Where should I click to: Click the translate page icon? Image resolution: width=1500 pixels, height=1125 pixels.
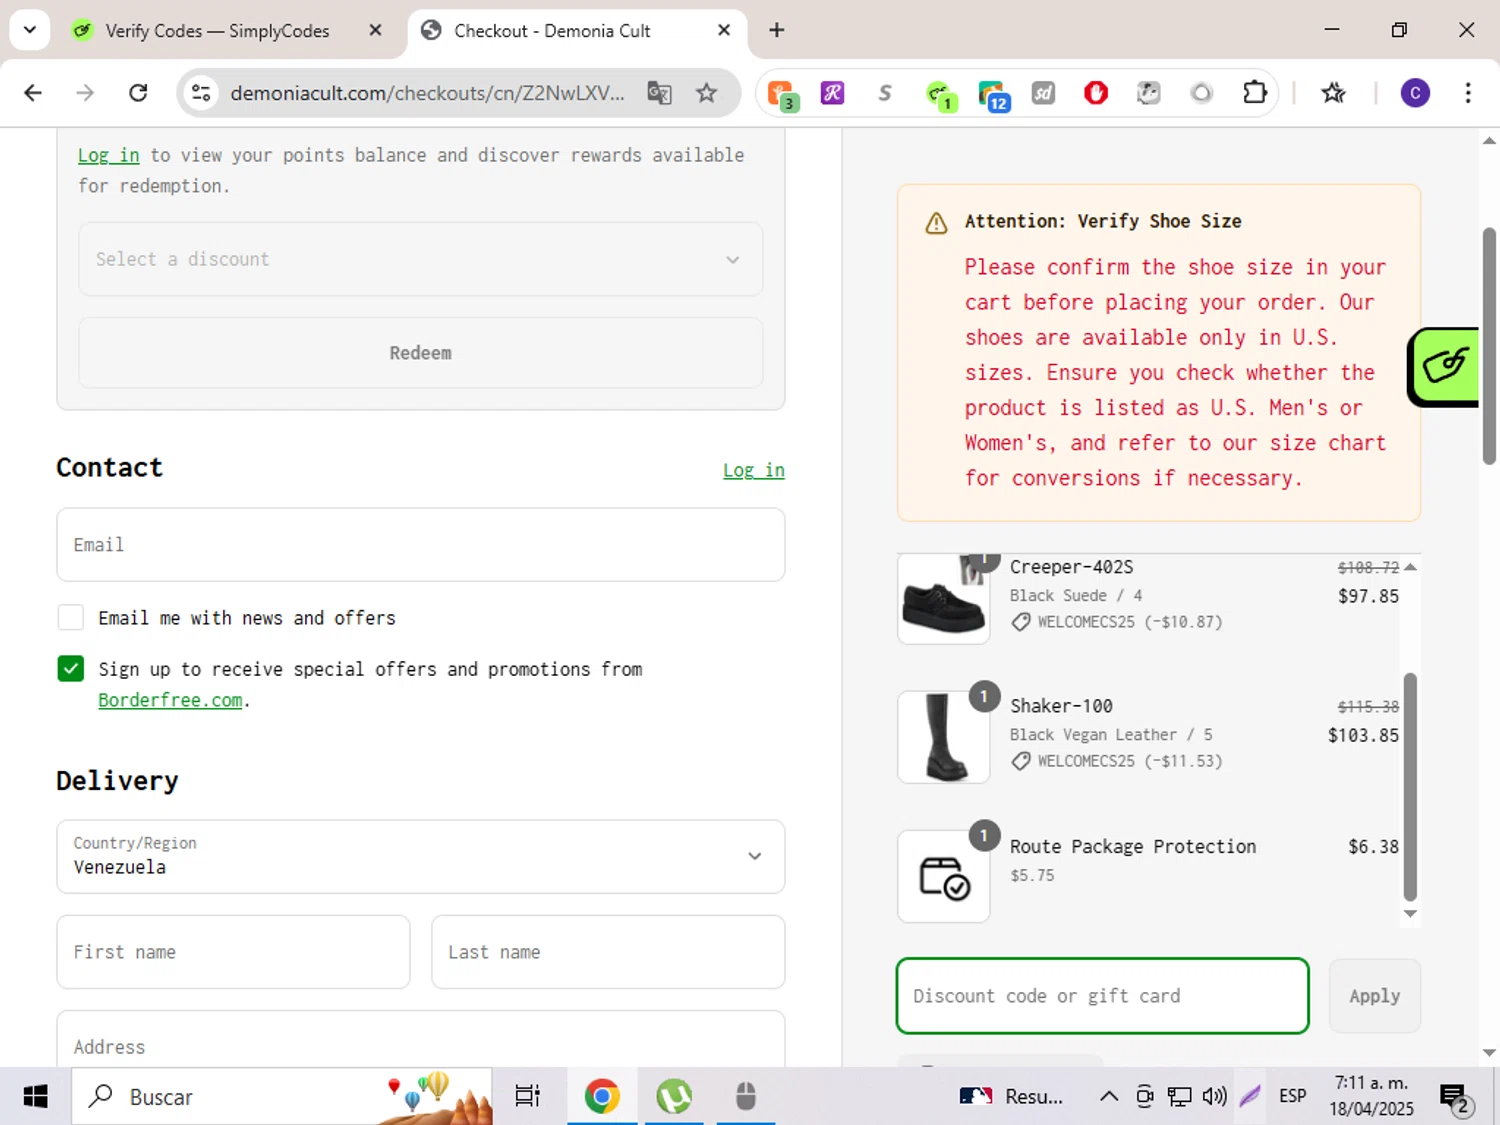(x=659, y=93)
